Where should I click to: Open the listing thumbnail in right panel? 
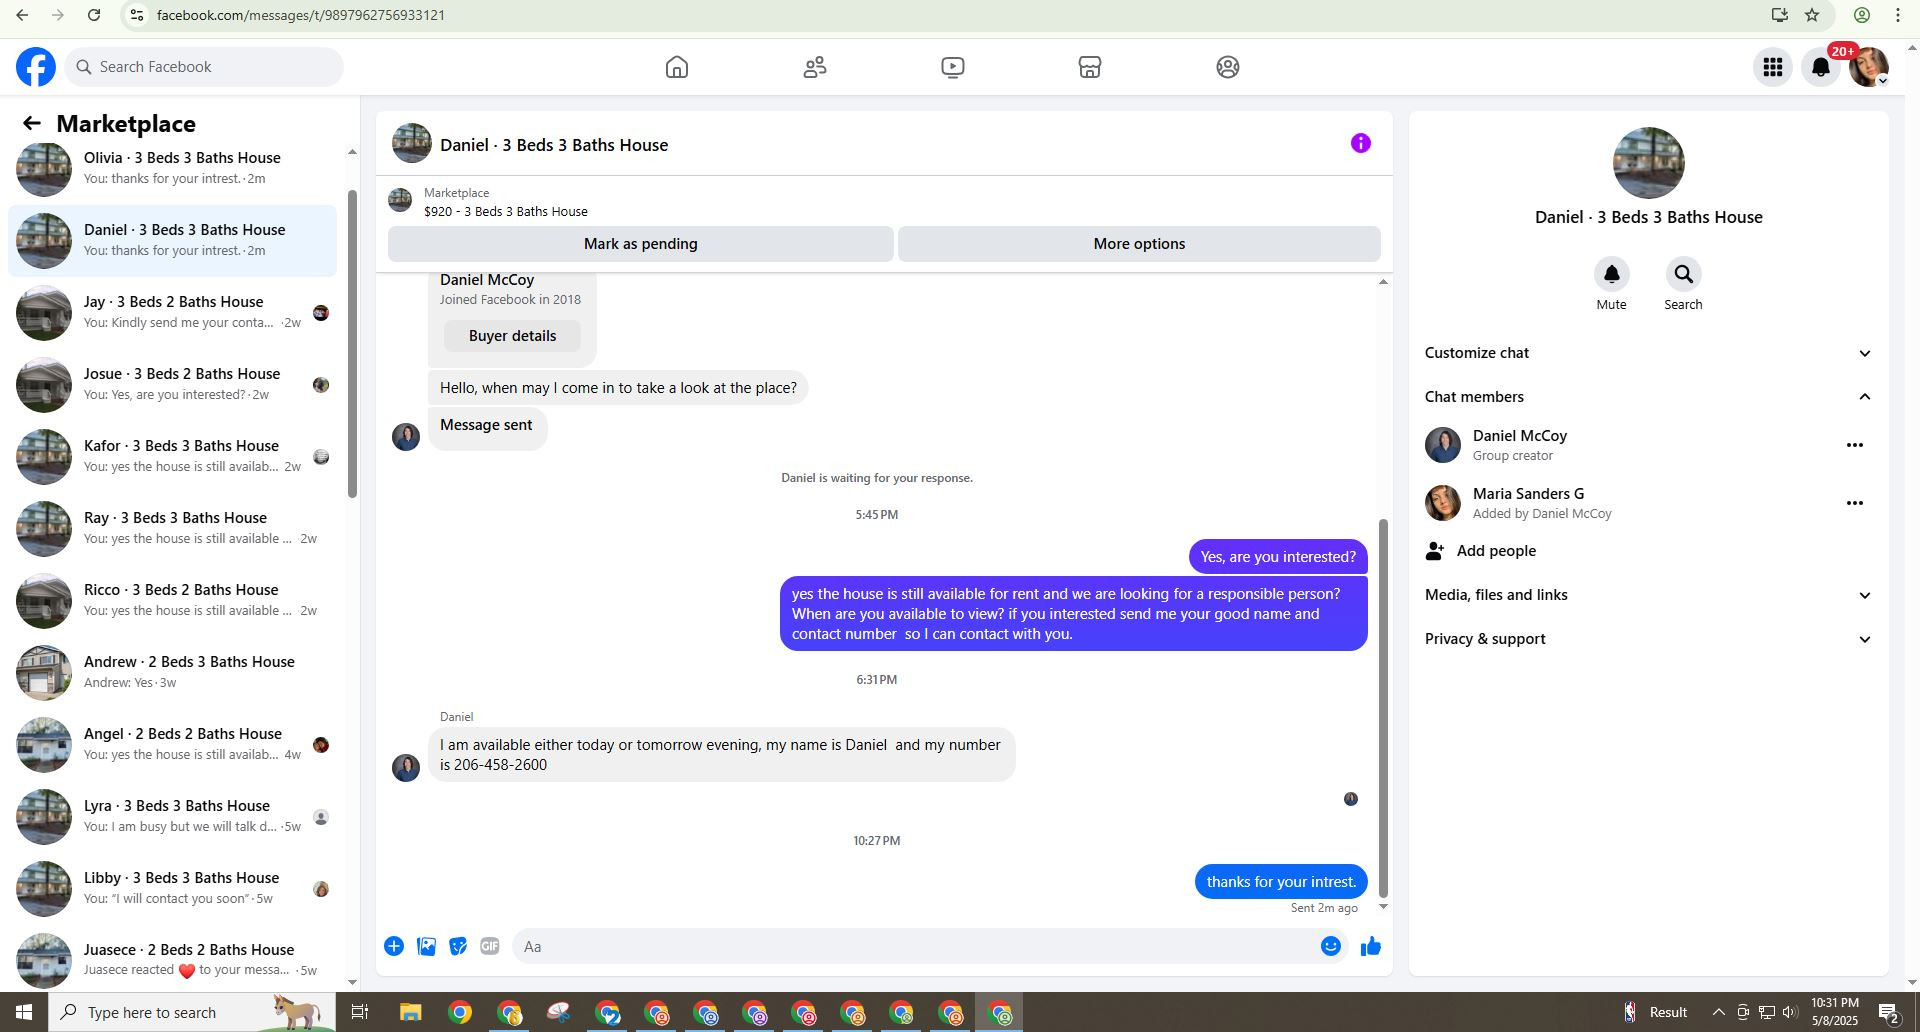point(1648,163)
